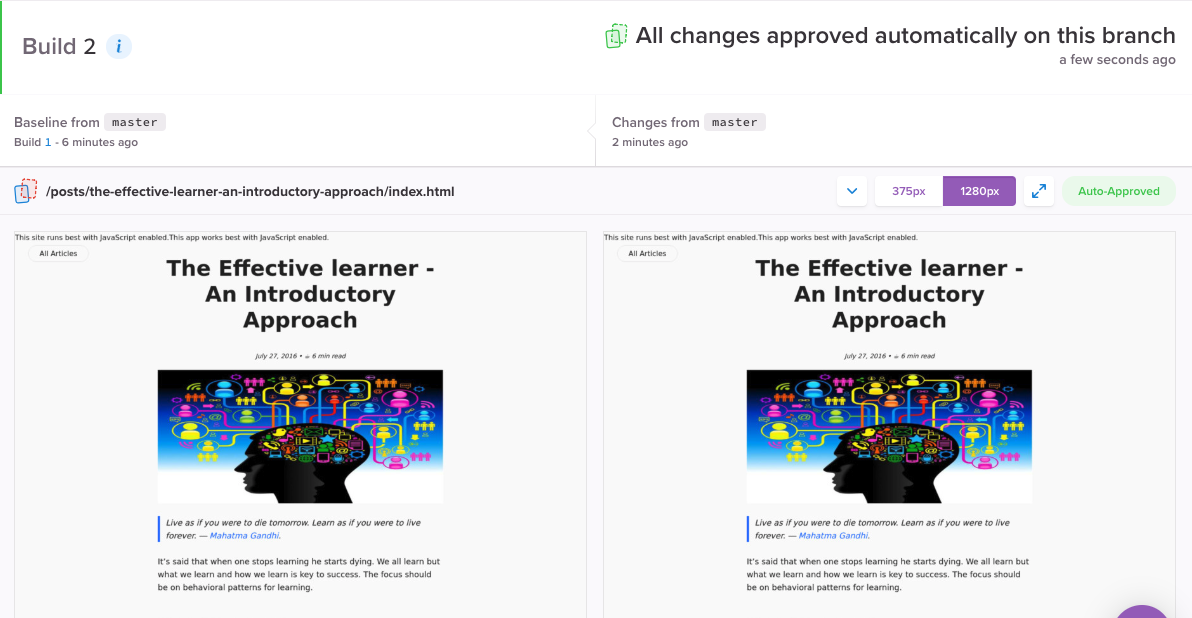Screen dimensions: 1192x618
Task: Click the changes master branch label
Action: [734, 122]
